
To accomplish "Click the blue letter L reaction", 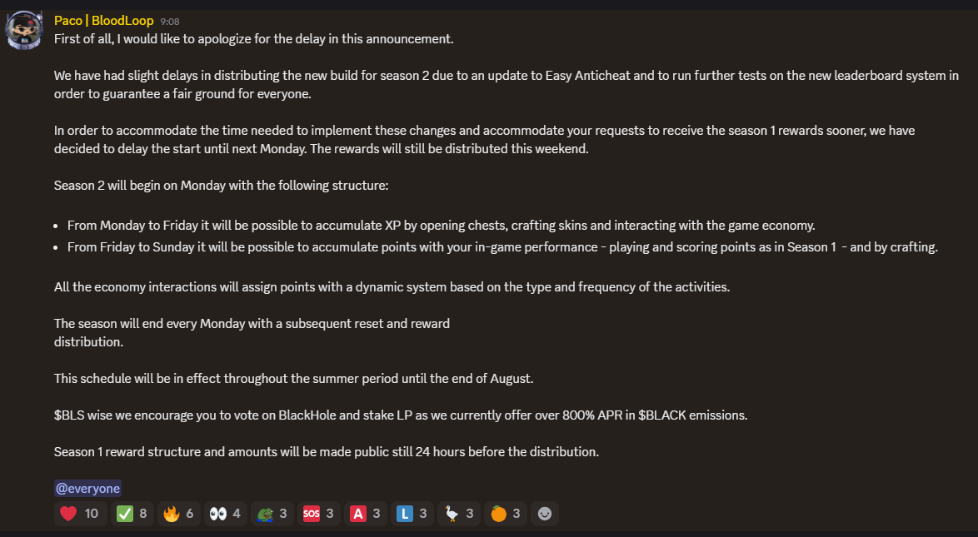I will coord(413,514).
